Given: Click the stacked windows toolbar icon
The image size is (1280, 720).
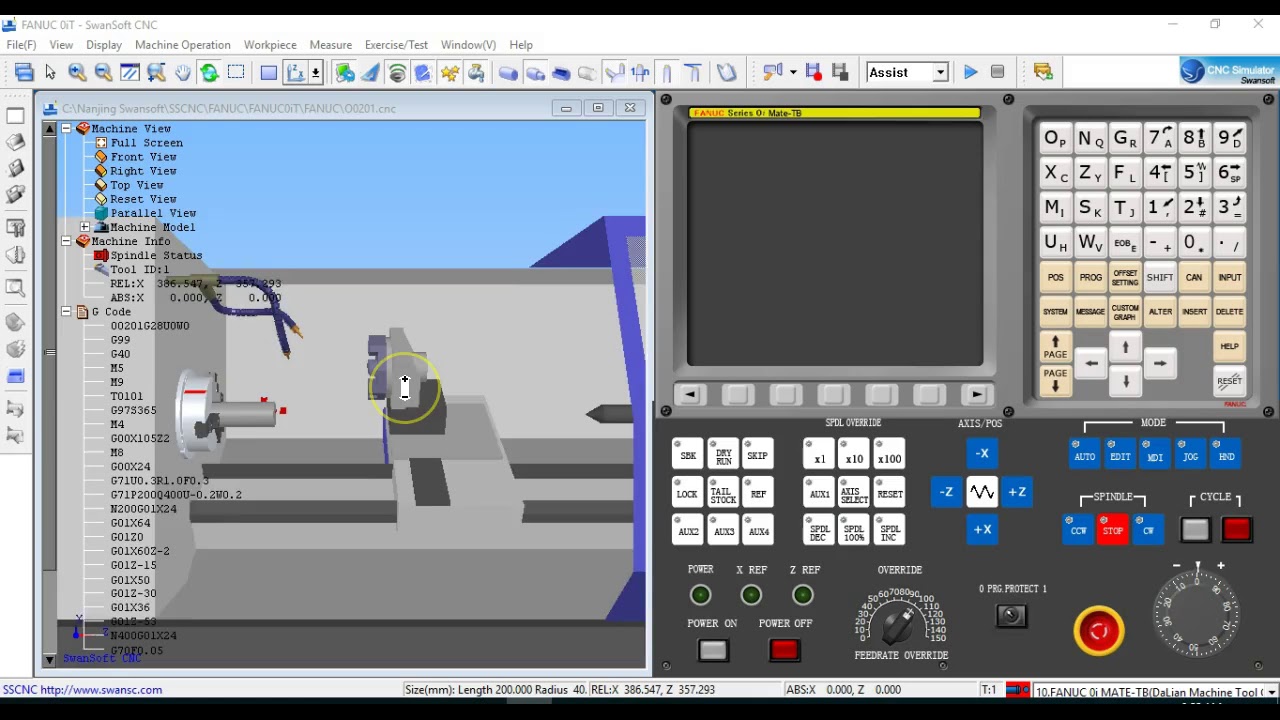Looking at the screenshot, I should click(24, 72).
